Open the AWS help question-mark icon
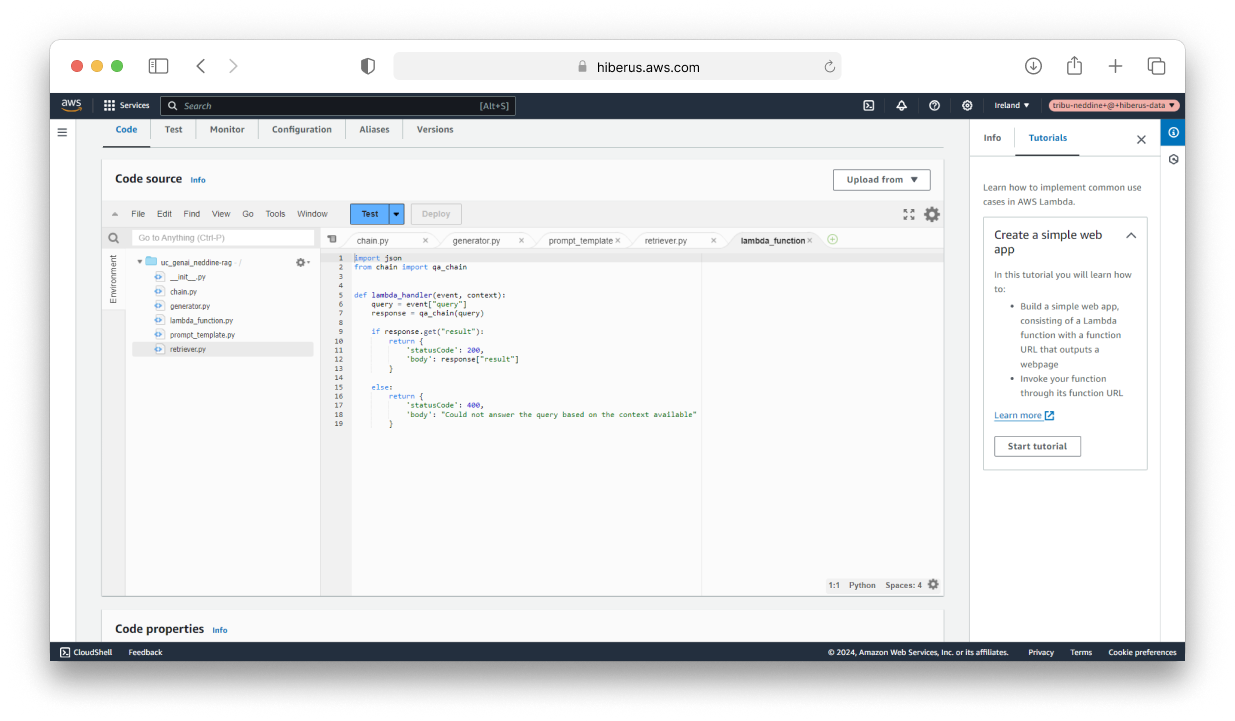This screenshot has width=1235, height=721. click(934, 105)
